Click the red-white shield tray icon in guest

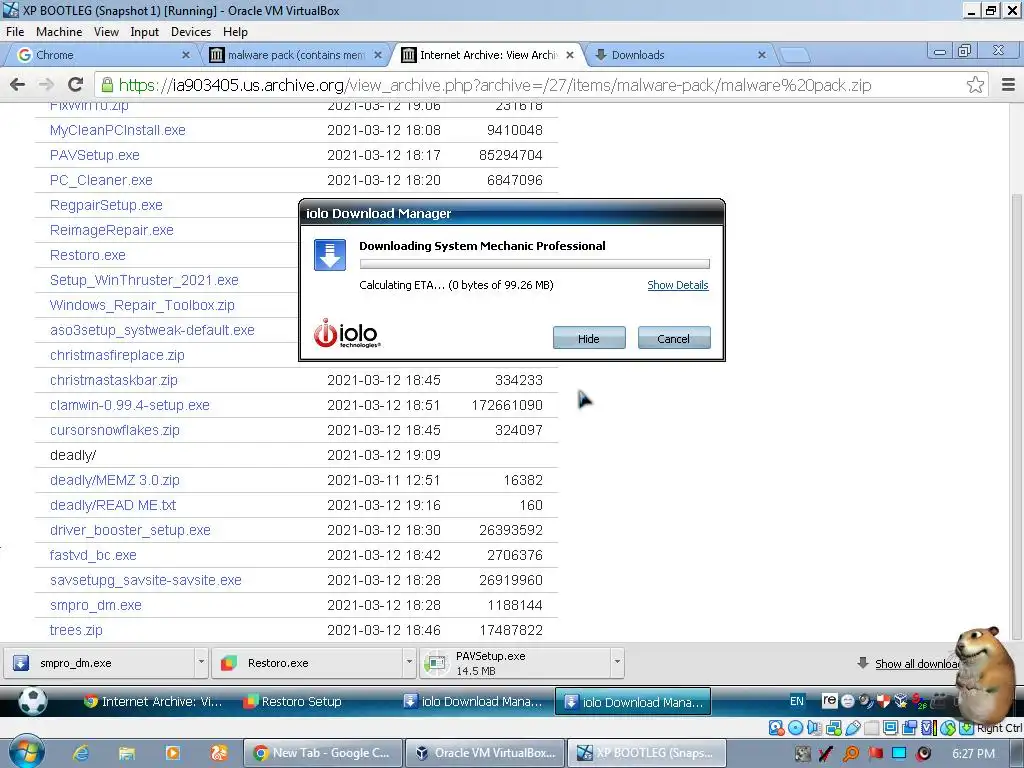coord(884,701)
